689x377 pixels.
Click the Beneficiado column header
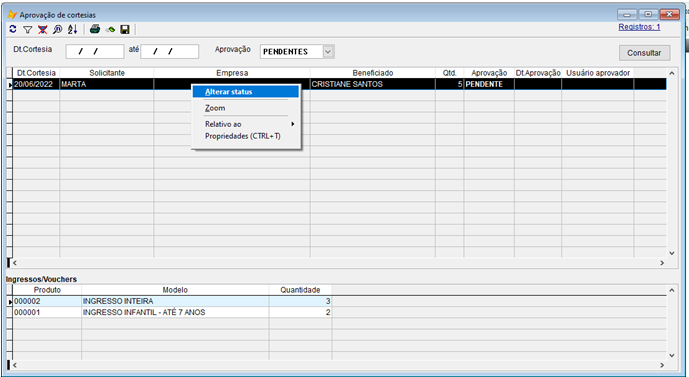pos(373,73)
